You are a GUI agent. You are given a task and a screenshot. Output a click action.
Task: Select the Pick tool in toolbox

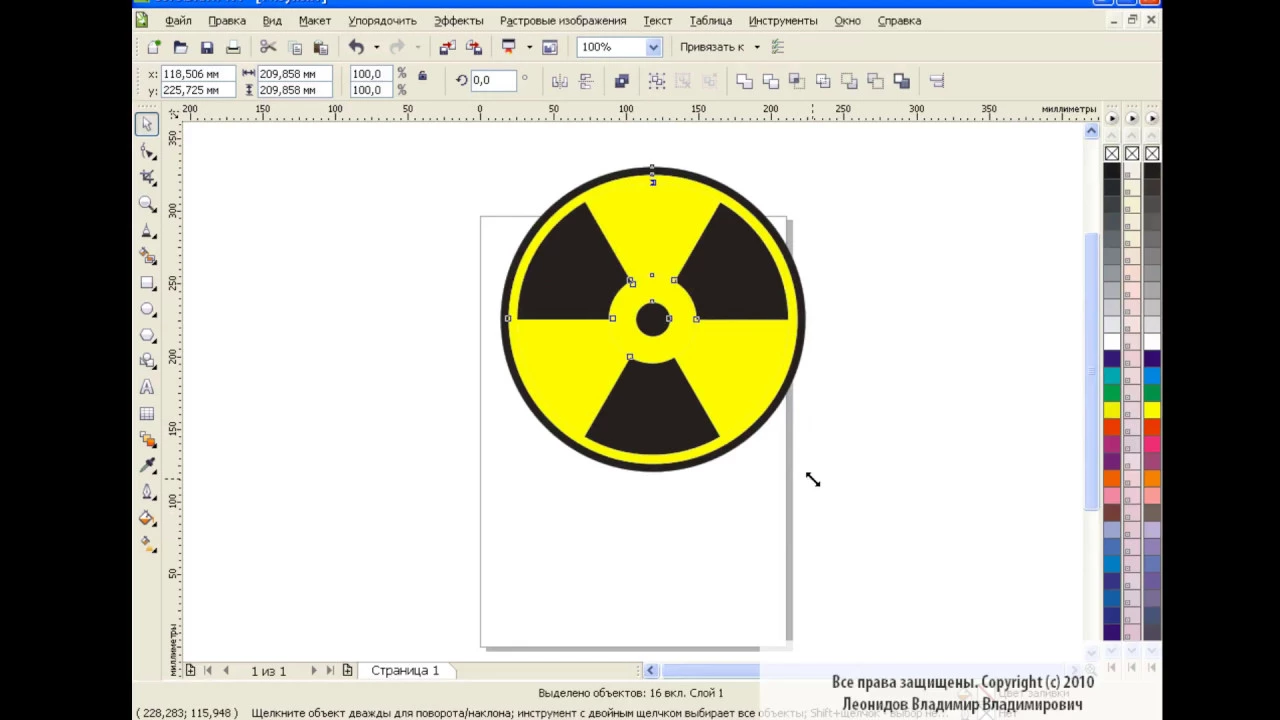tap(147, 124)
